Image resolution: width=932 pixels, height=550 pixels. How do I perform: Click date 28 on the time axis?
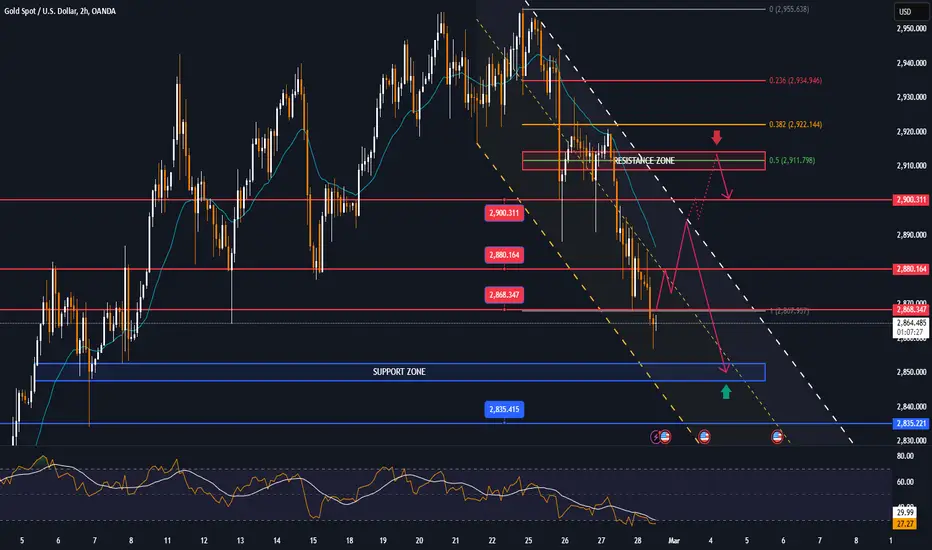click(638, 540)
